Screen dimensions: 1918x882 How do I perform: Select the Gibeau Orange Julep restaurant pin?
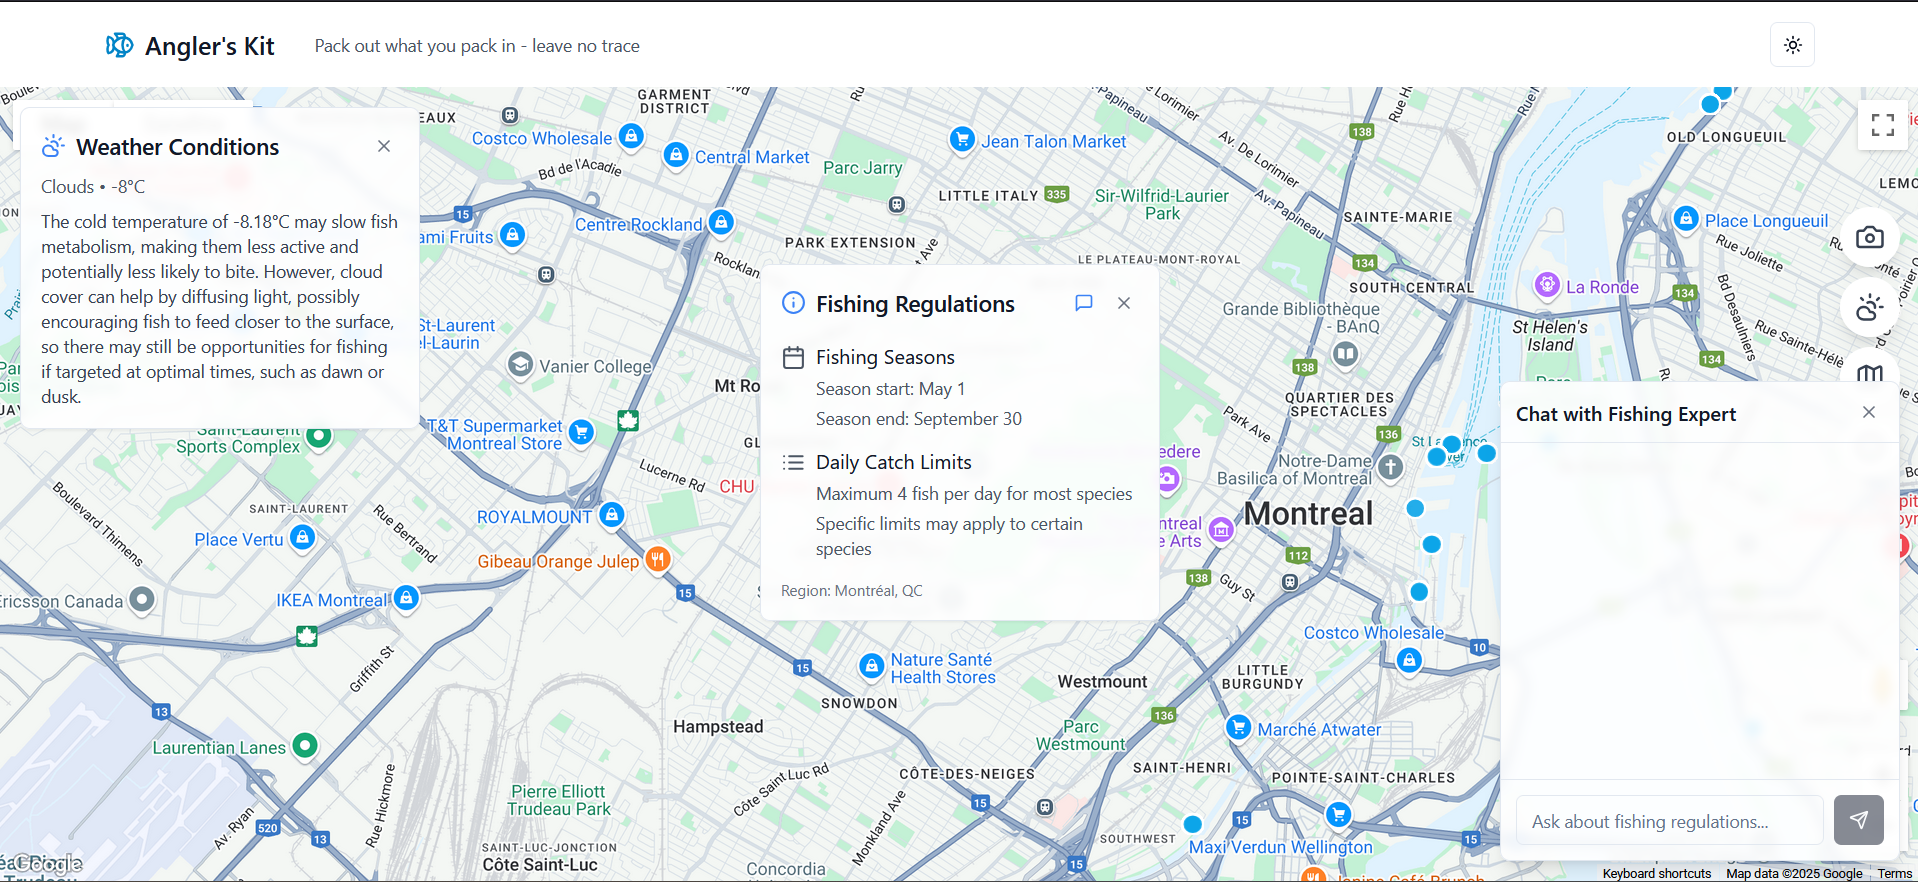click(658, 559)
